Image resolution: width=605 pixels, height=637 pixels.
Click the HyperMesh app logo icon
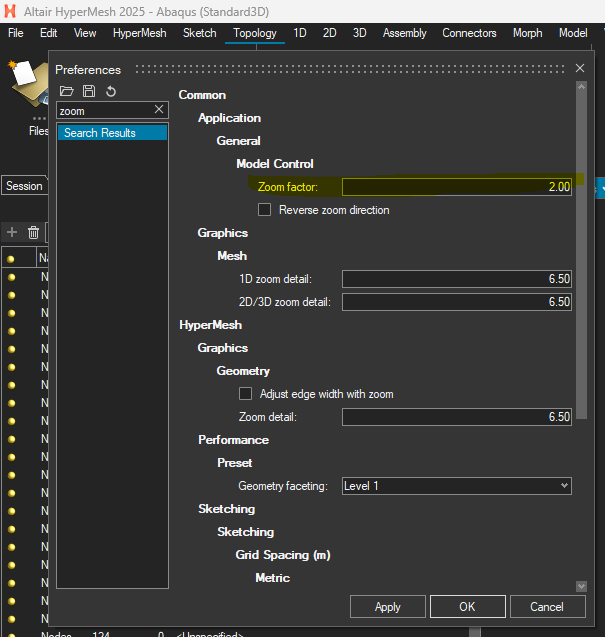tap(10, 11)
